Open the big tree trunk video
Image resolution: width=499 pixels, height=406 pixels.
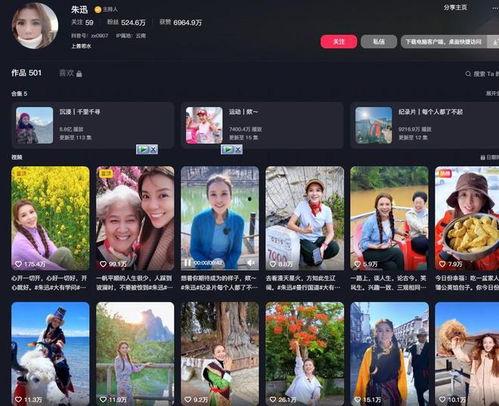click(x=220, y=354)
